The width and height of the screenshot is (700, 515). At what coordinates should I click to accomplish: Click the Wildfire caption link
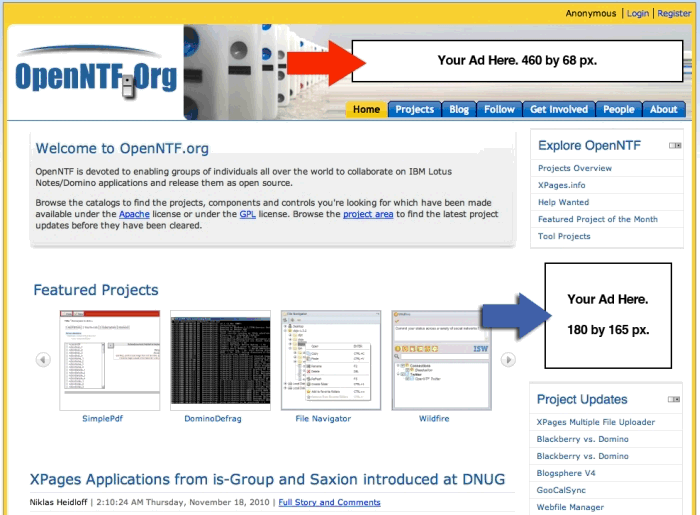(x=434, y=419)
